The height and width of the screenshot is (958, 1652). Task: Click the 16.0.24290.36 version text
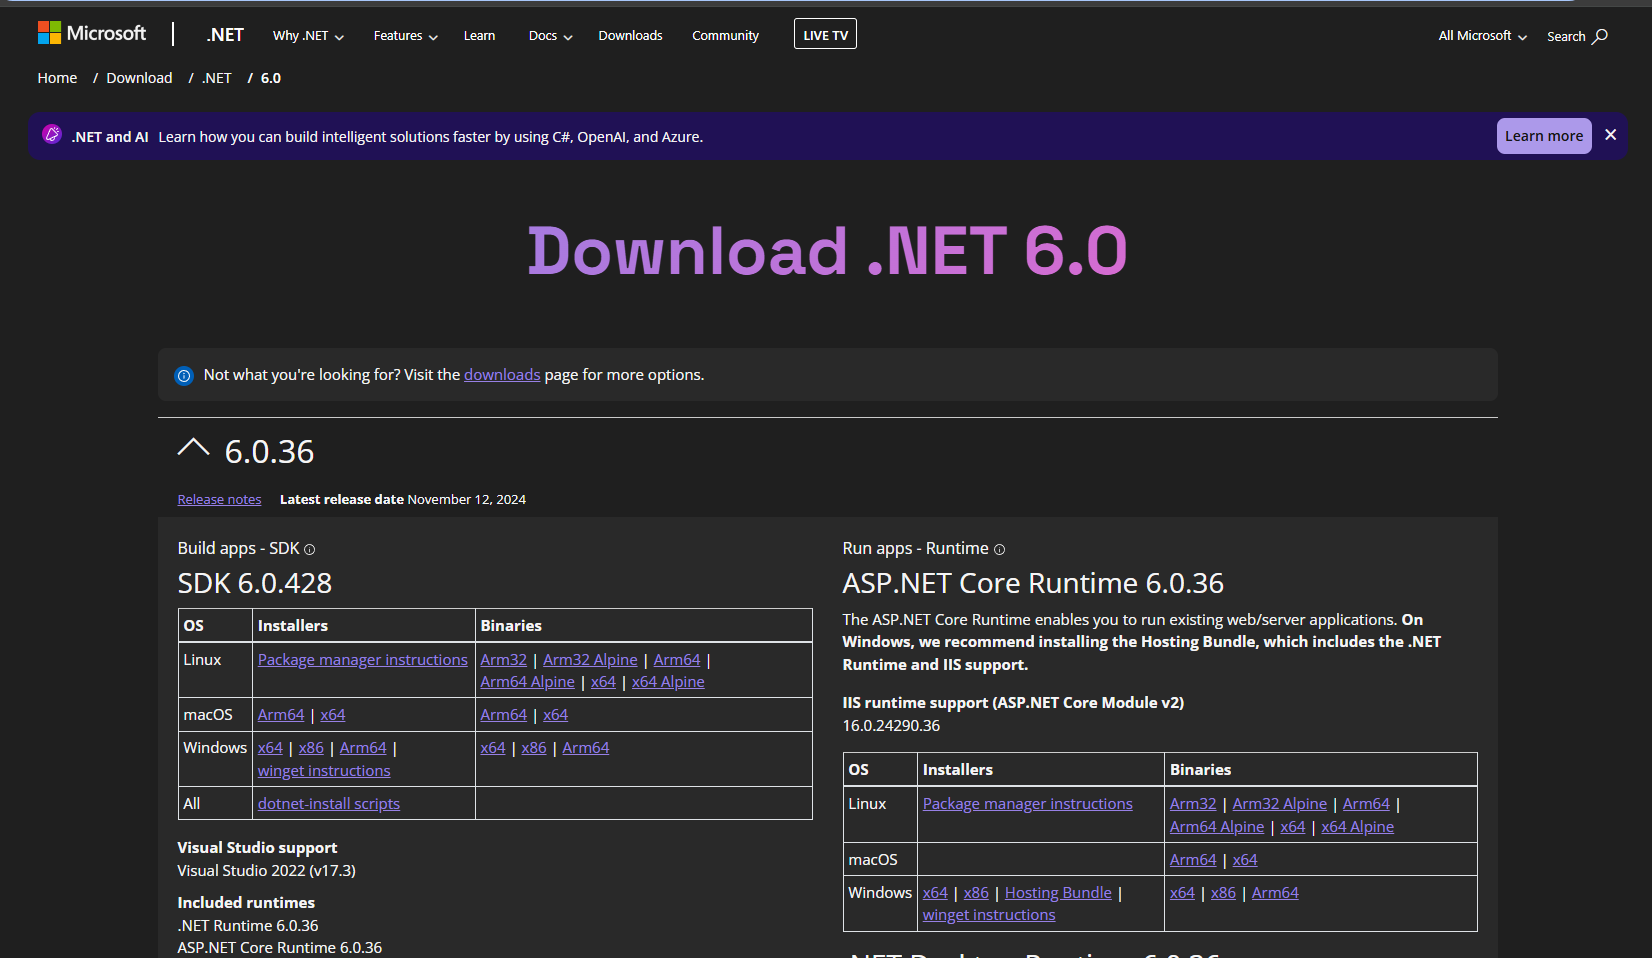pos(891,726)
